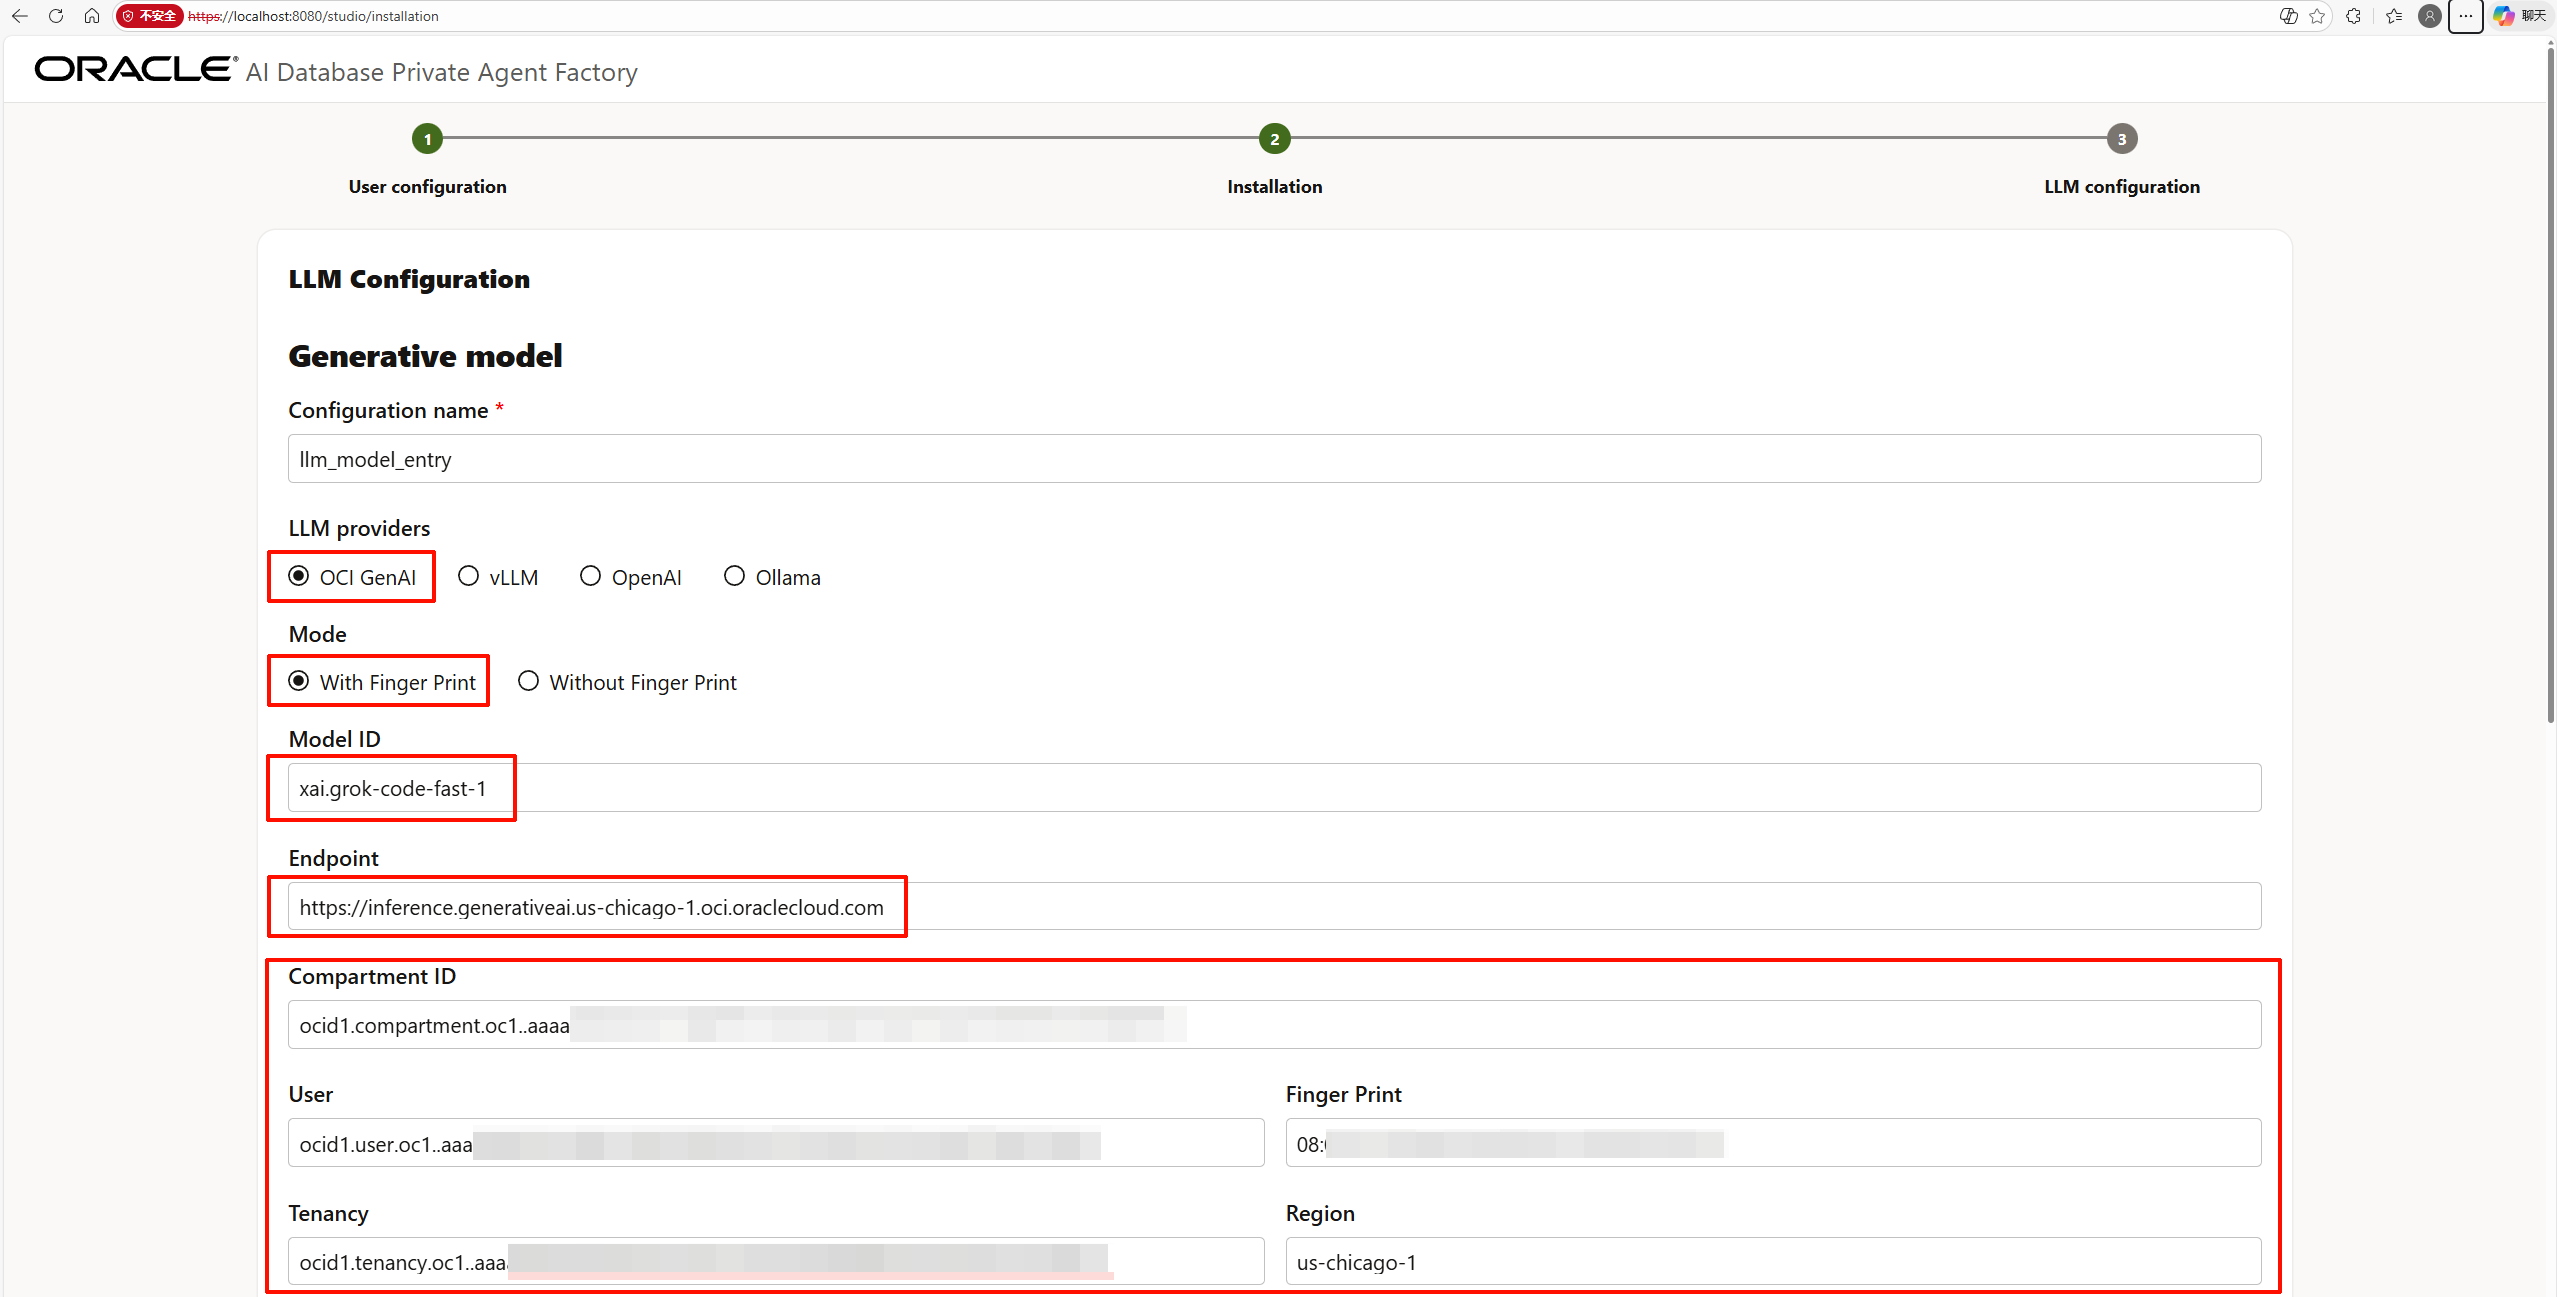Choose OpenAI as LLM provider
The width and height of the screenshot is (2557, 1297).
click(590, 576)
